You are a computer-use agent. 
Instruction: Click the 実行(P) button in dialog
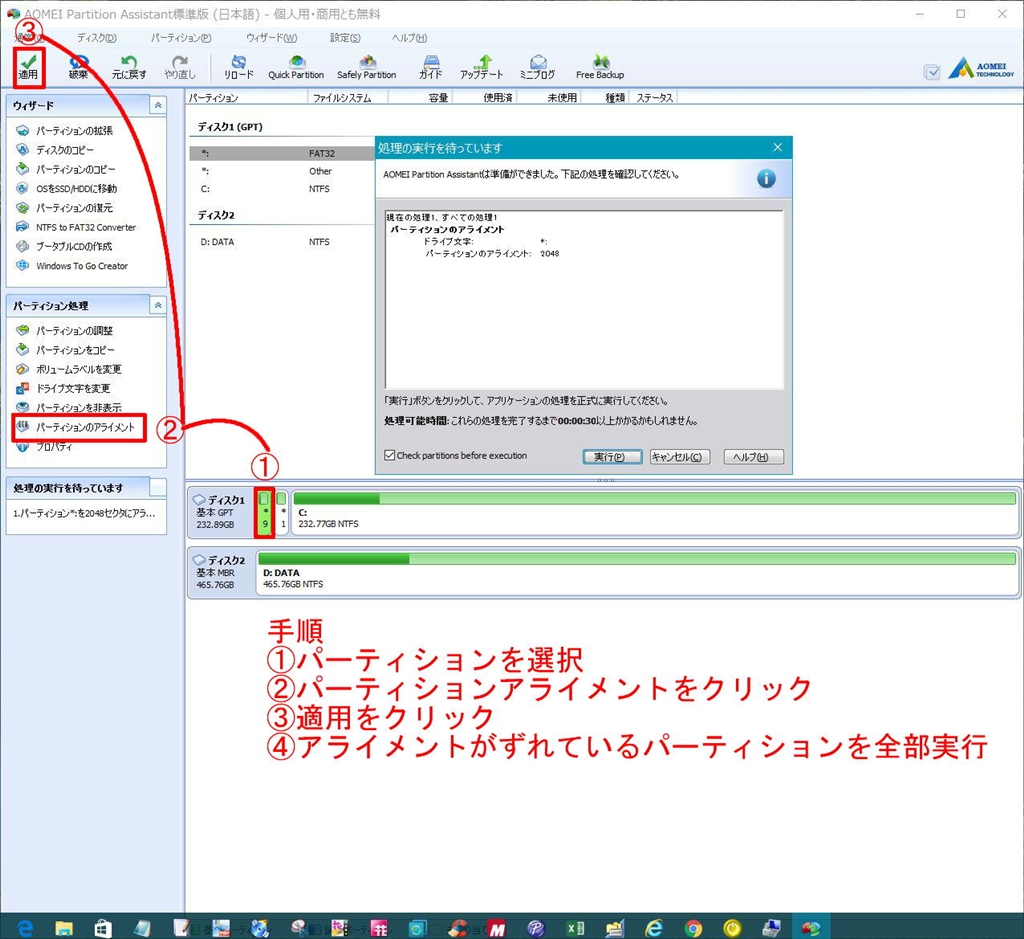pyautogui.click(x=612, y=456)
